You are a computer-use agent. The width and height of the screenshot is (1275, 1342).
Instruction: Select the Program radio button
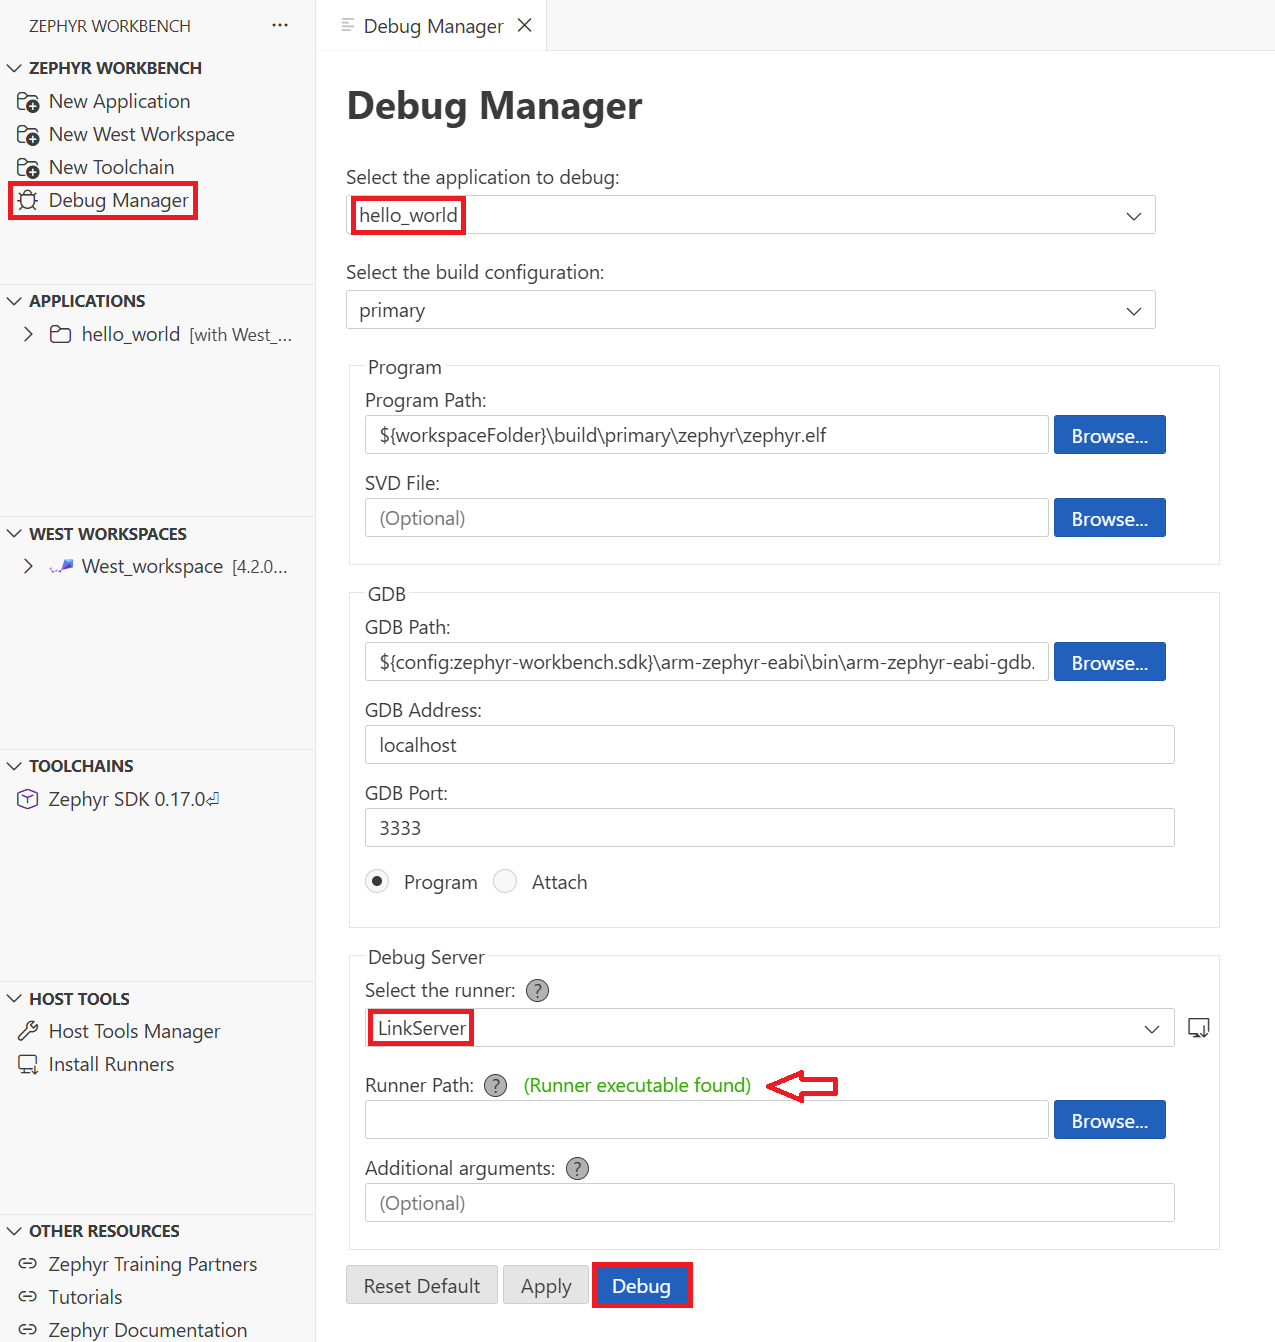pyautogui.click(x=377, y=881)
